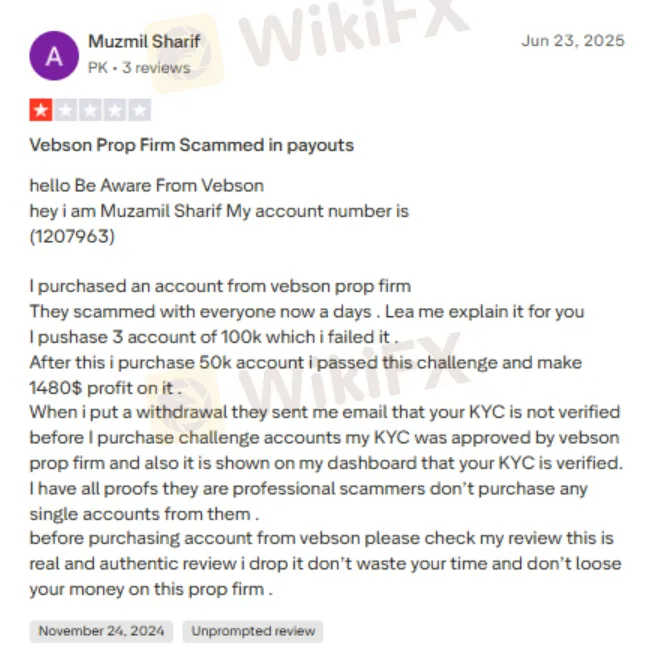Click the Unprompted review label tag
The image size is (649, 667).
click(x=253, y=631)
